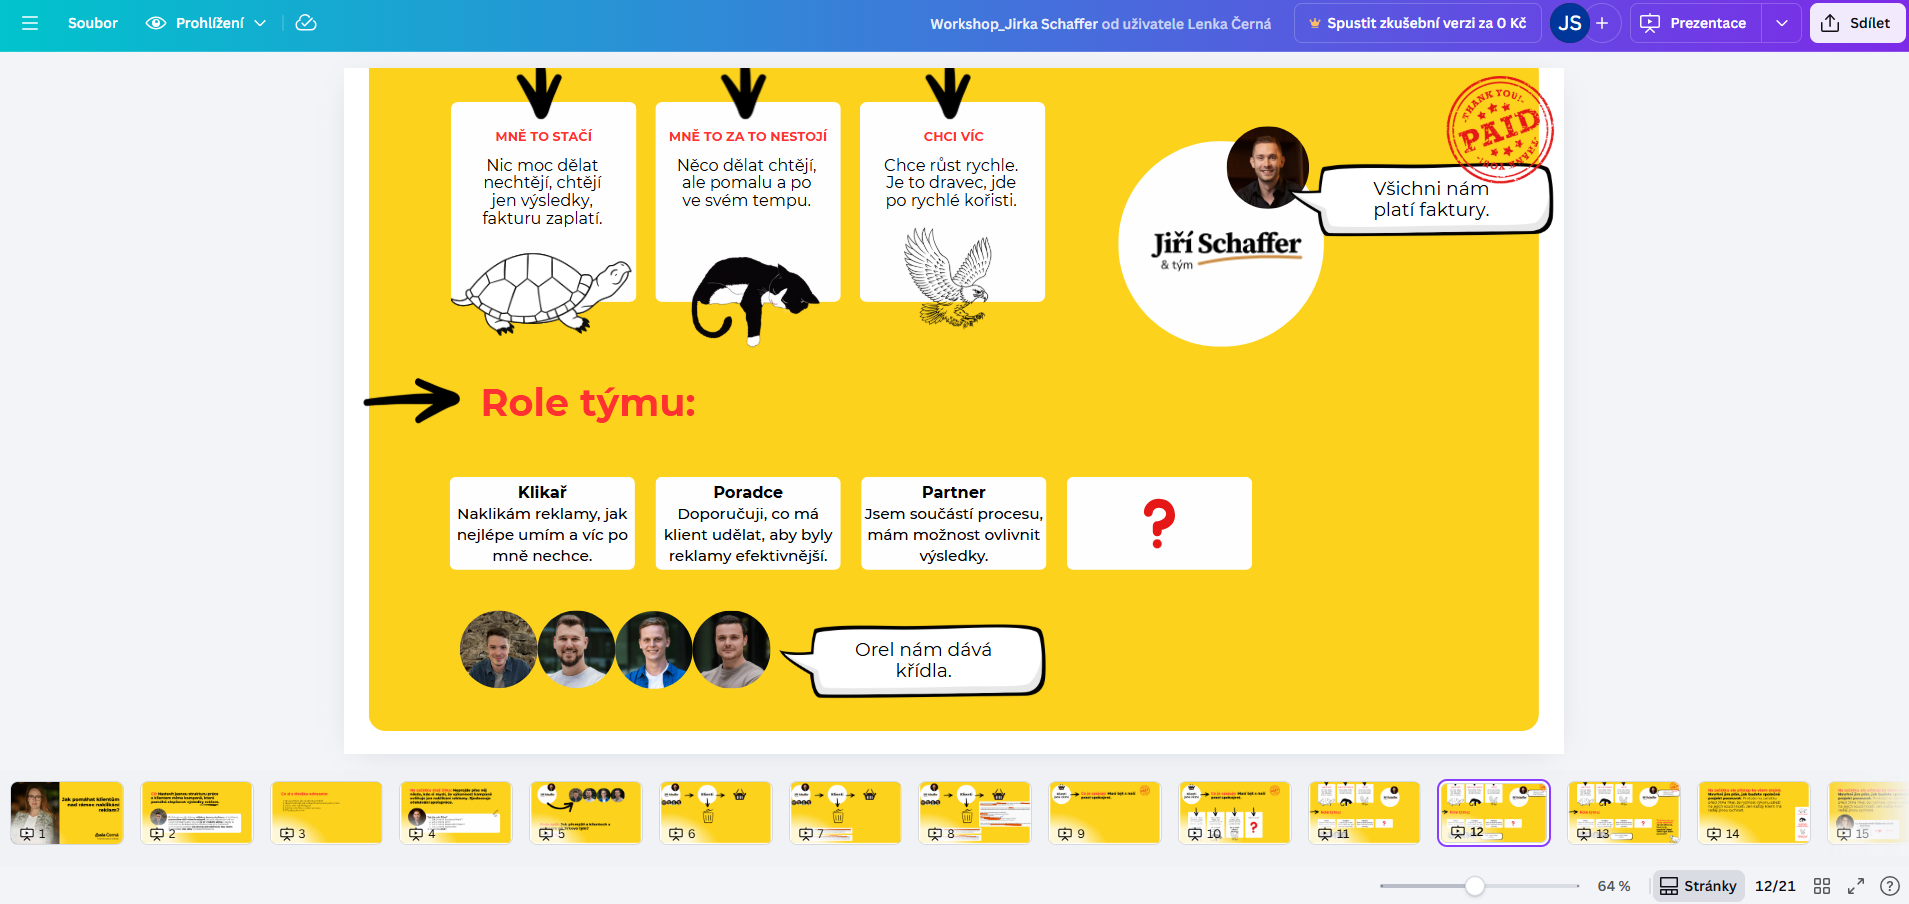
Task: Select page 9 thumbnail
Action: (1104, 812)
